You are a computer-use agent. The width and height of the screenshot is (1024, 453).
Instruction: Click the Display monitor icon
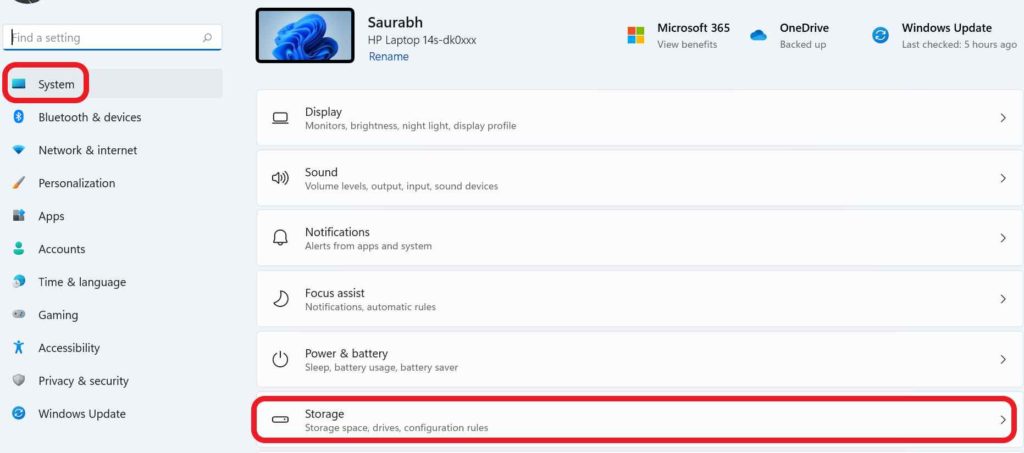point(280,118)
